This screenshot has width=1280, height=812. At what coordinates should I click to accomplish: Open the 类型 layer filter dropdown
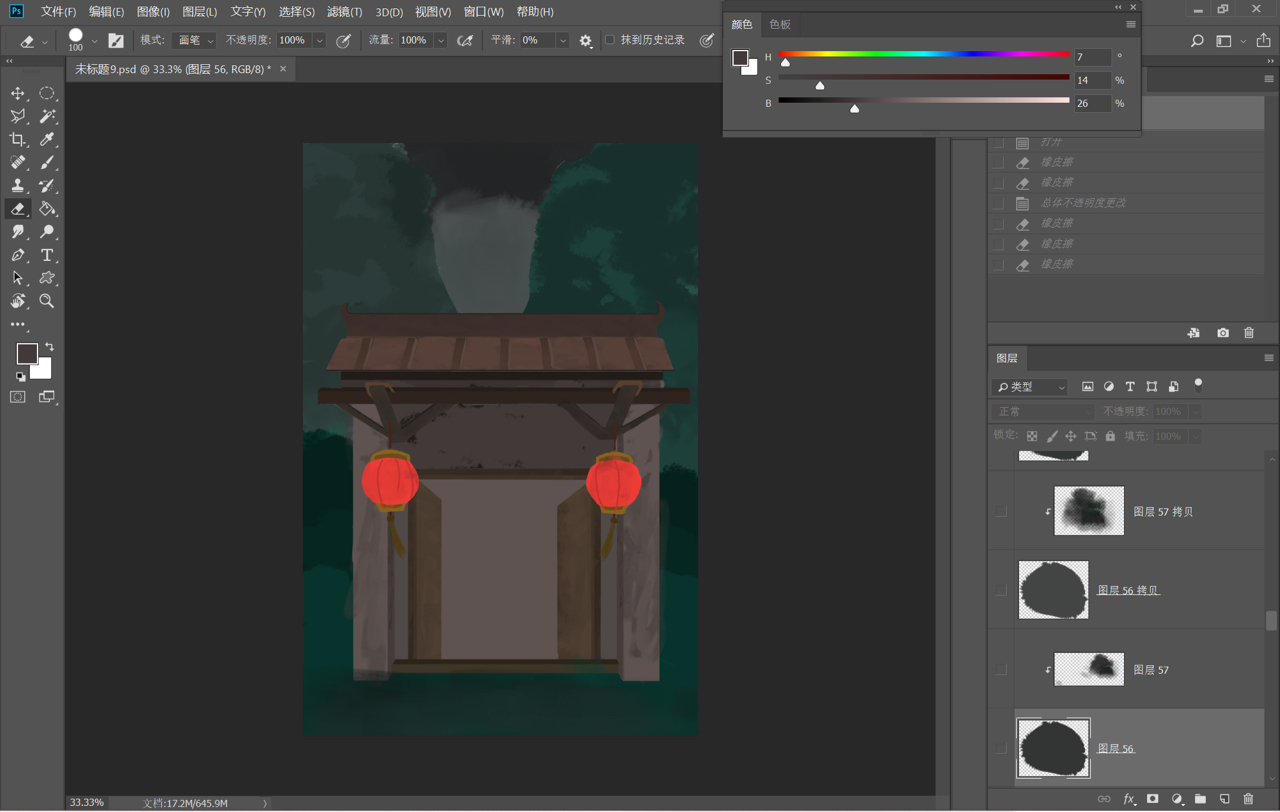point(1031,387)
